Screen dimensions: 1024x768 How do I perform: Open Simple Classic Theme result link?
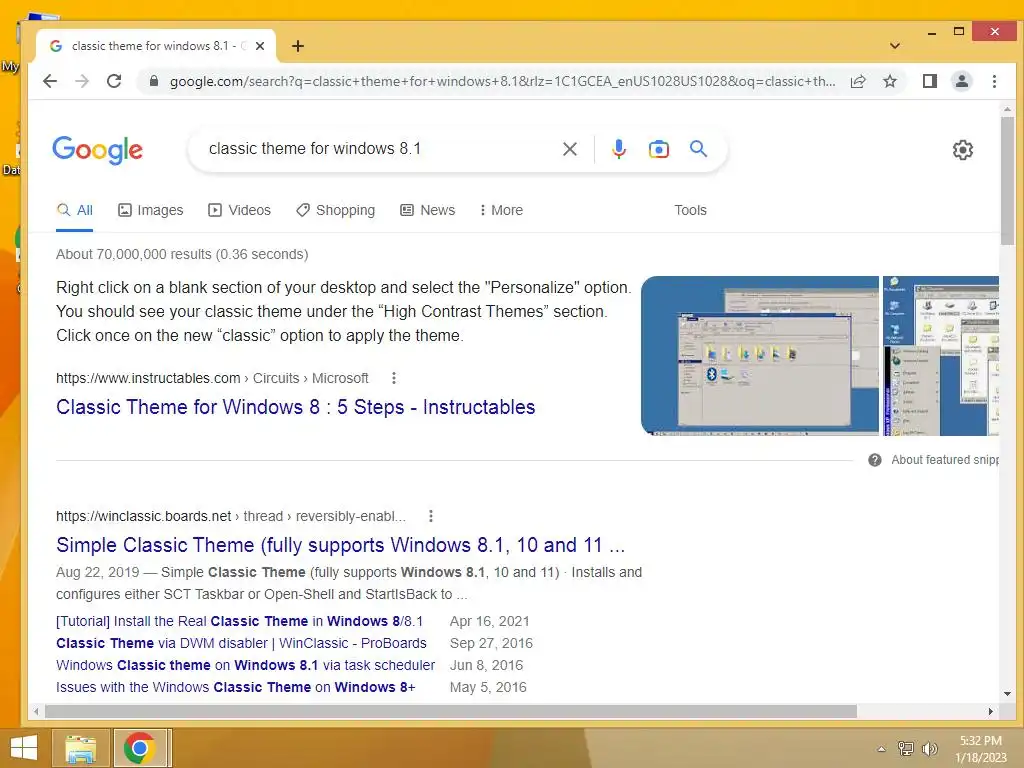(340, 545)
